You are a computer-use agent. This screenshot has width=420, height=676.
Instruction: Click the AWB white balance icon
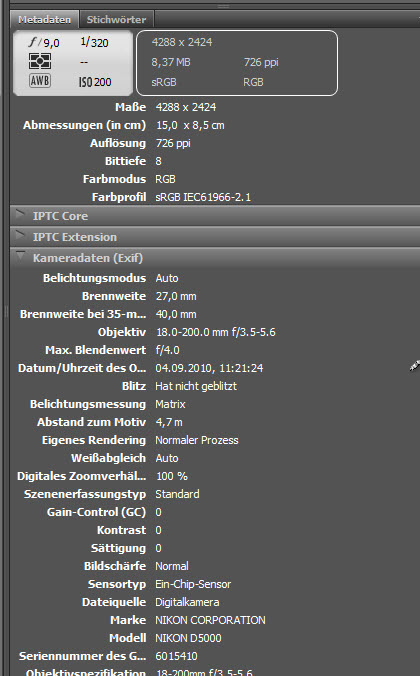(40, 81)
